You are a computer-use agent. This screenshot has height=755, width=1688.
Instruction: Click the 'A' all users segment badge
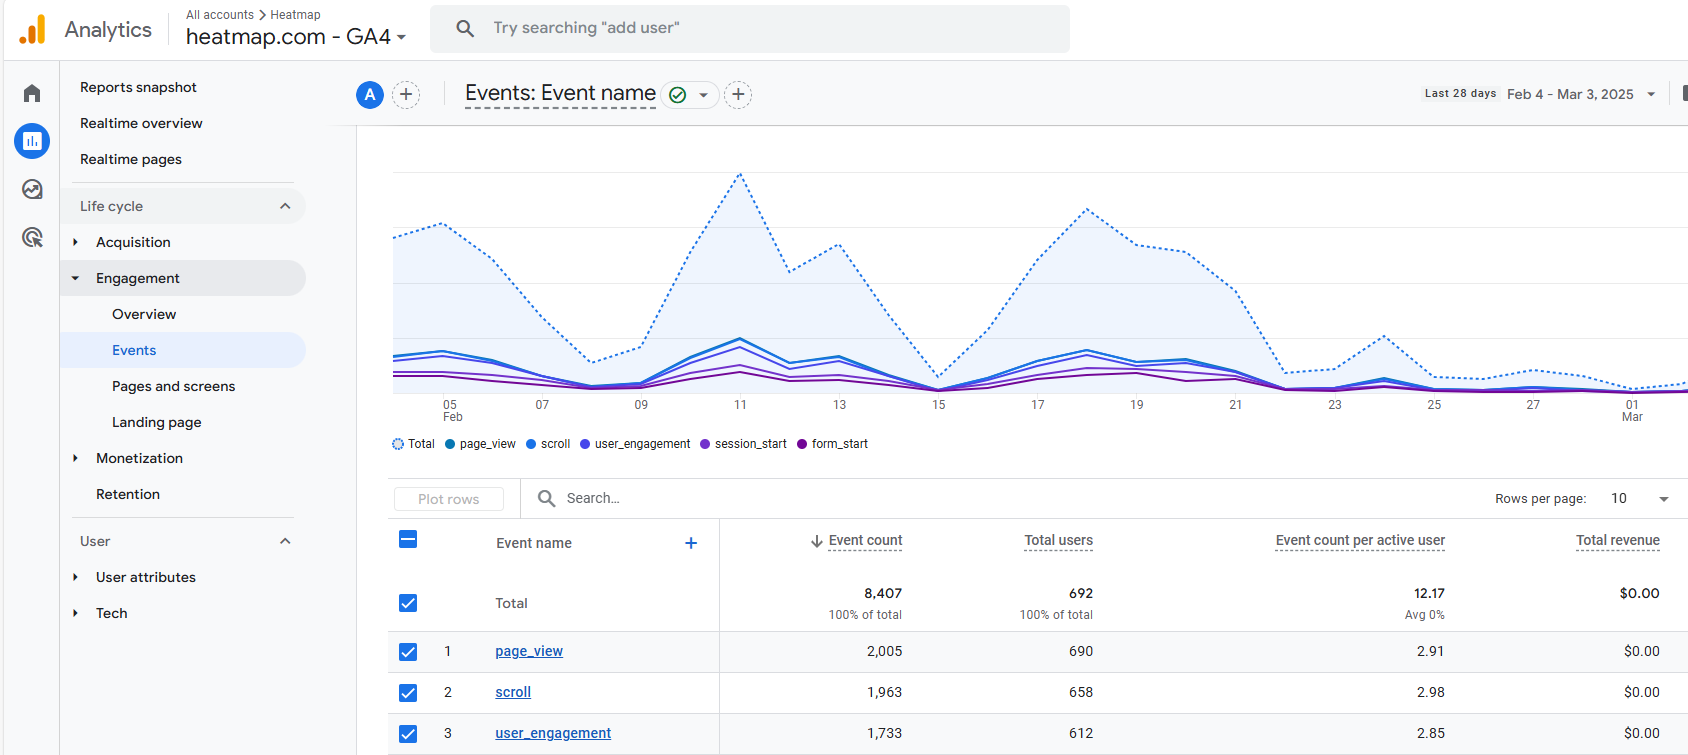click(370, 95)
